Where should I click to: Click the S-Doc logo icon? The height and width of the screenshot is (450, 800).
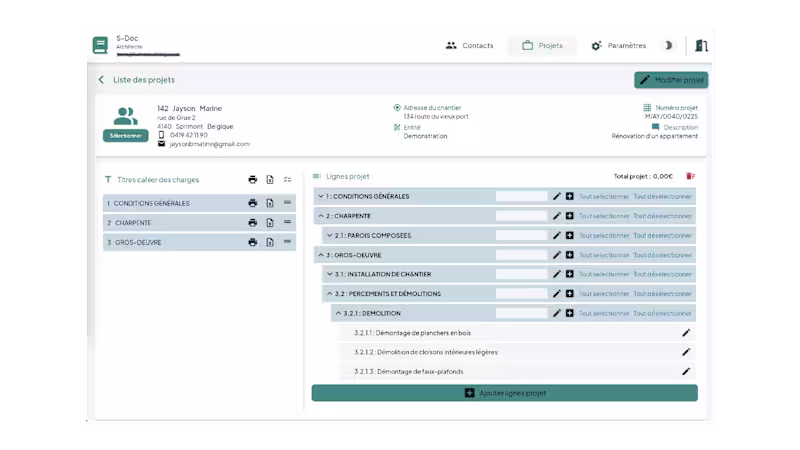coord(100,45)
